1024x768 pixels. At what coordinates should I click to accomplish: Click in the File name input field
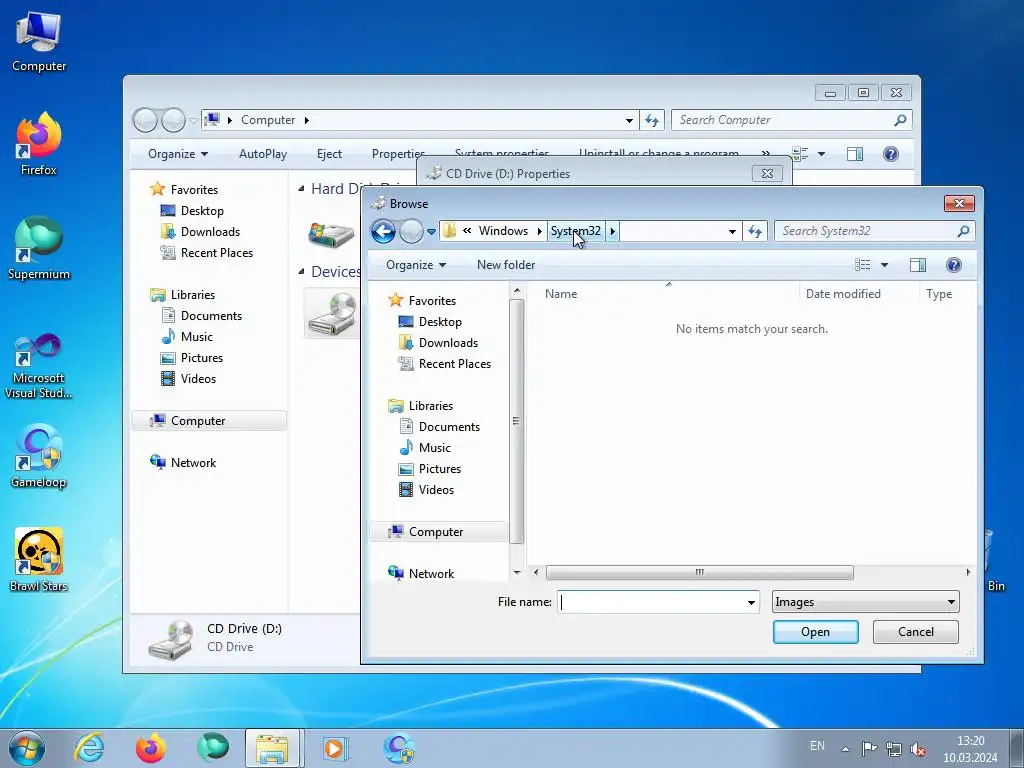pyautogui.click(x=650, y=602)
